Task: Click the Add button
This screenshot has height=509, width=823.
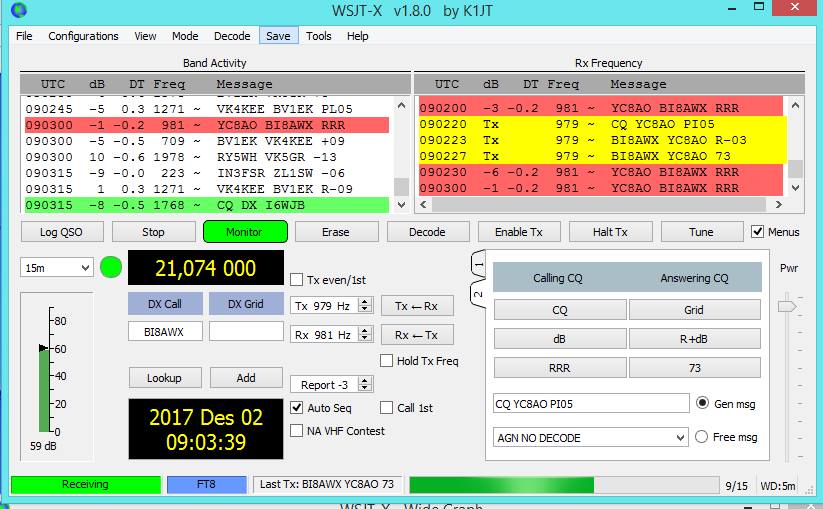Action: 246,377
